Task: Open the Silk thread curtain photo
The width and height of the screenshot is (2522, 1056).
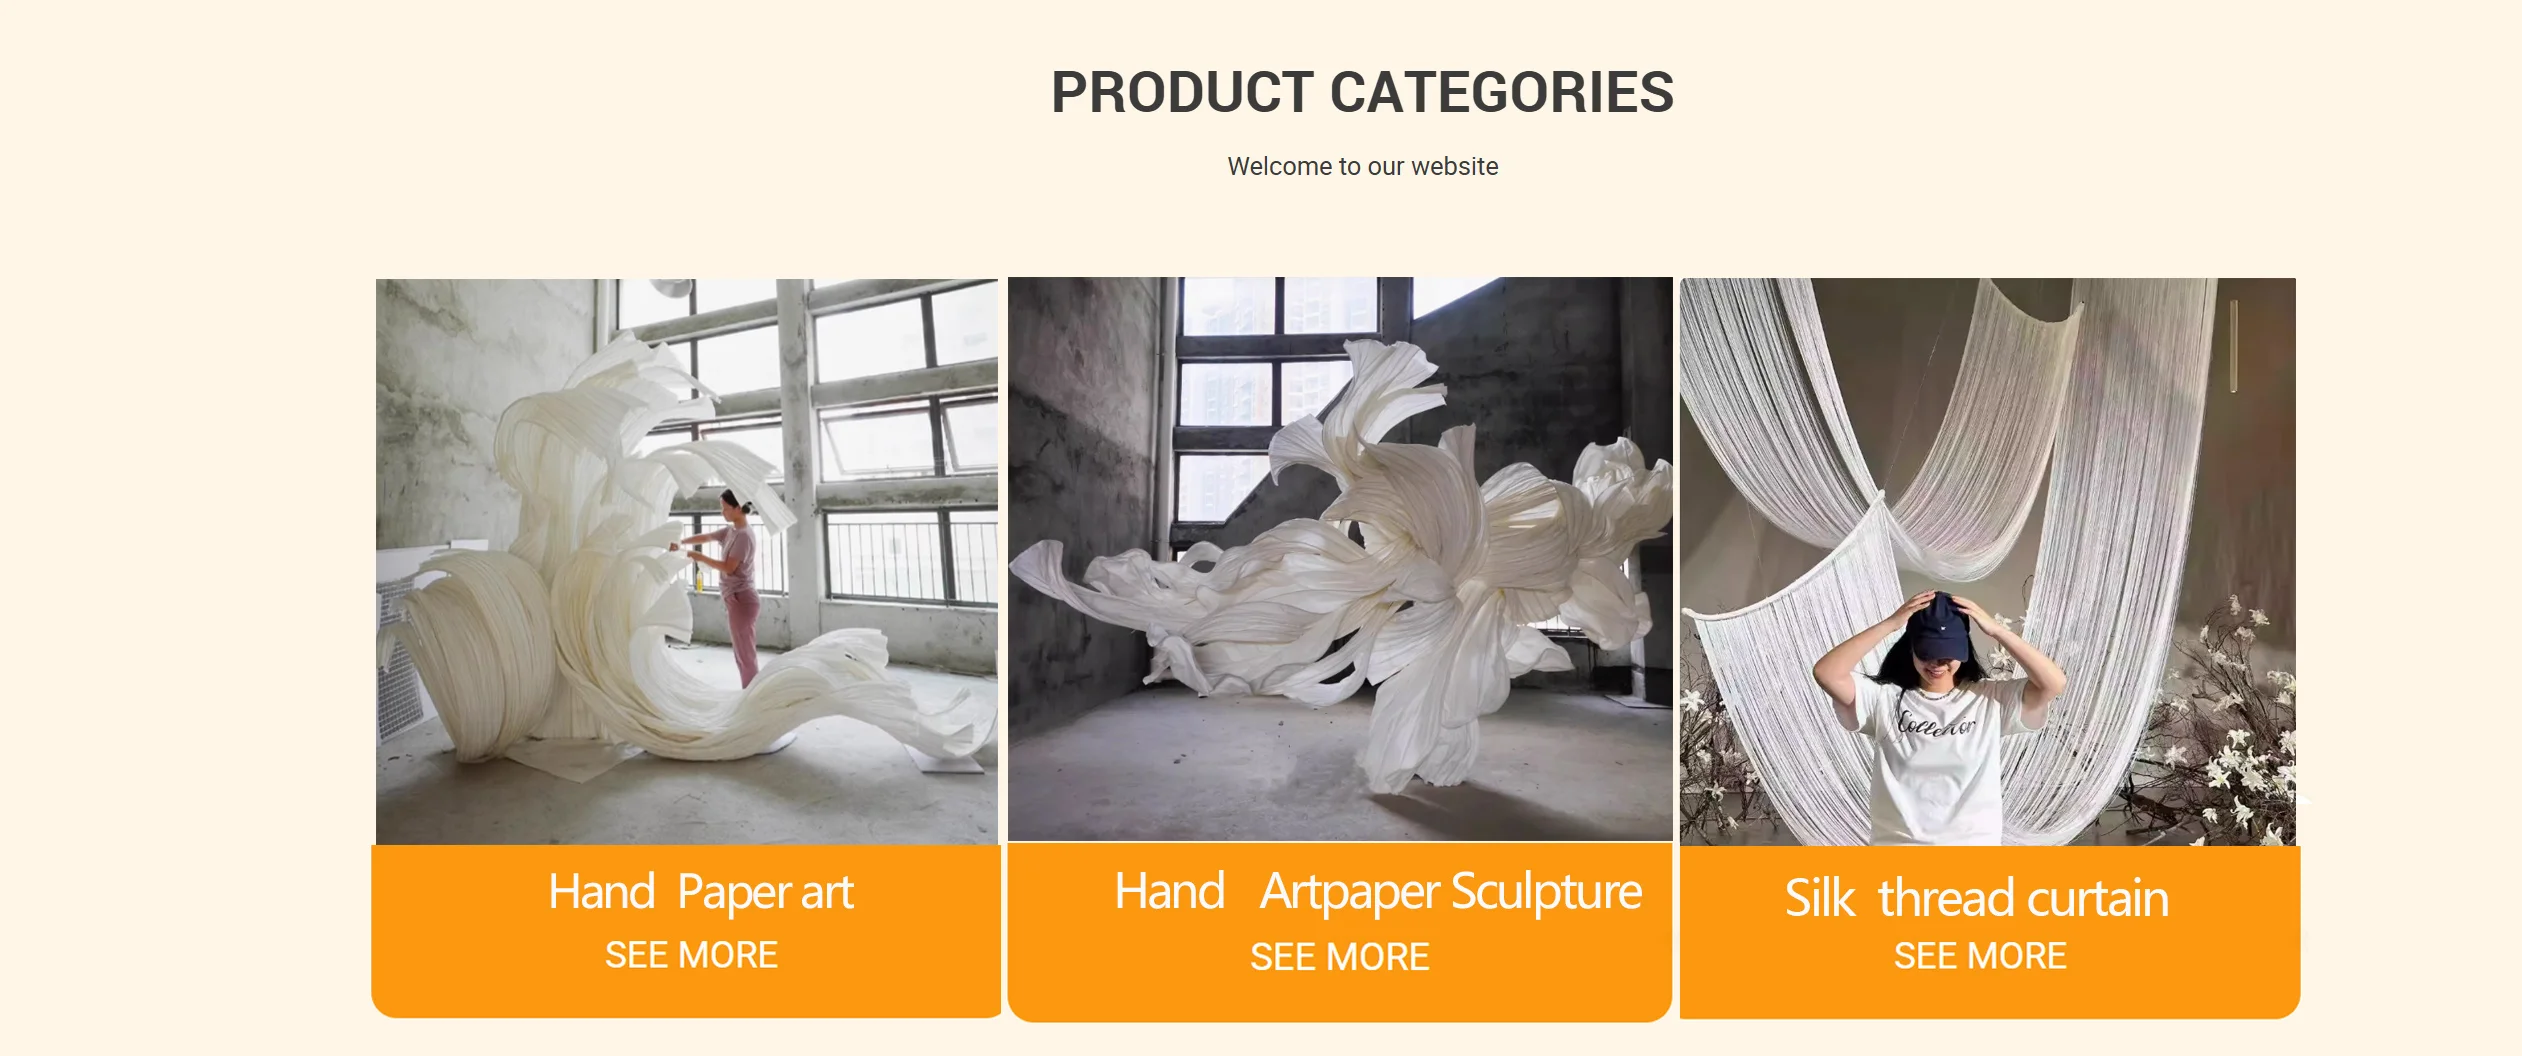Action: pos(1988,562)
